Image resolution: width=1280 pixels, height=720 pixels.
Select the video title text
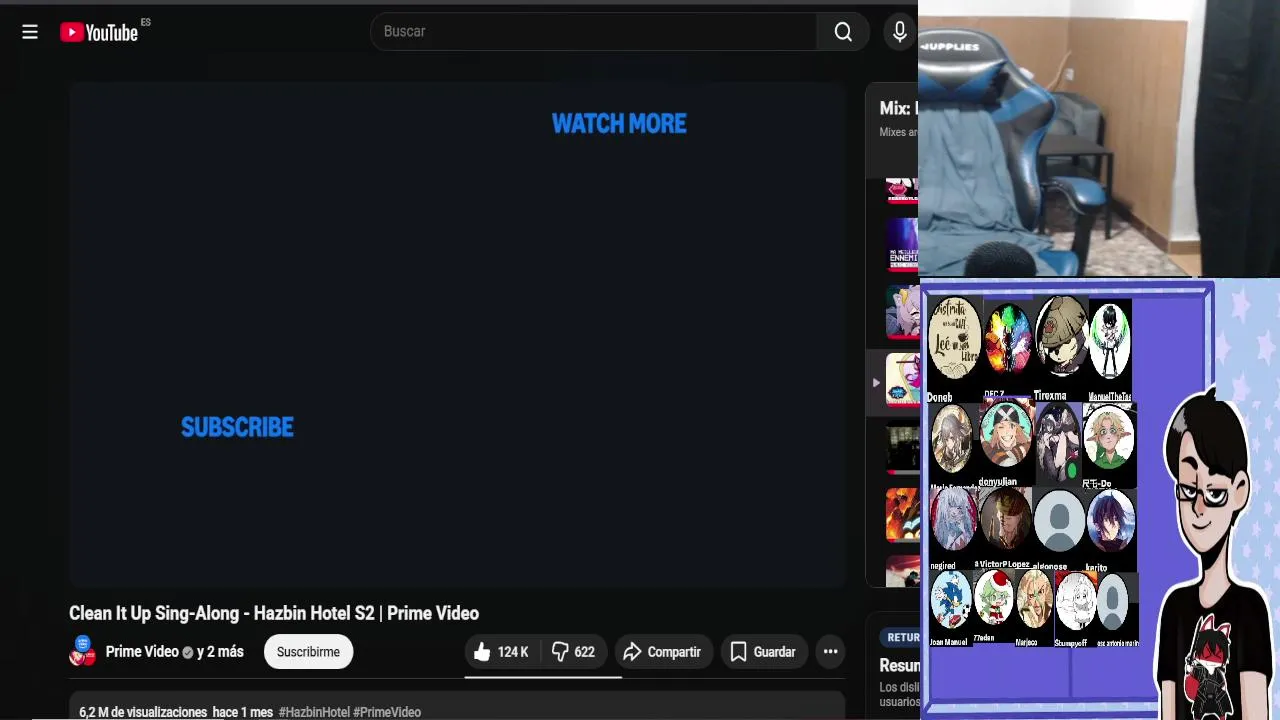274,613
